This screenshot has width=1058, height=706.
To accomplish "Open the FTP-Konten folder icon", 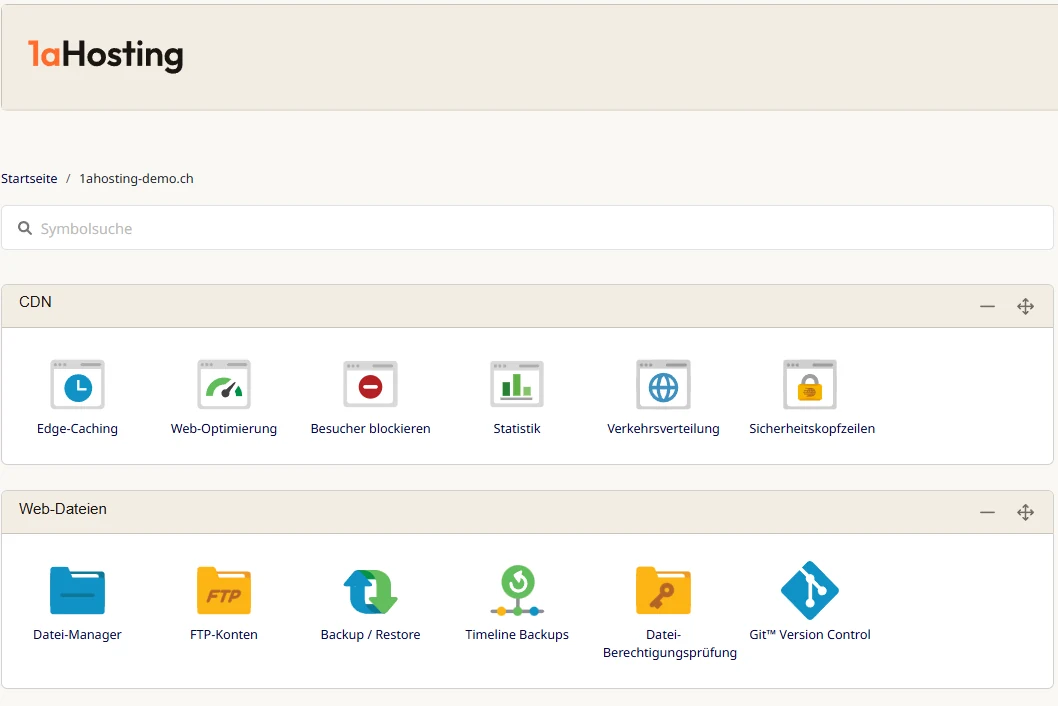I will pos(224,591).
